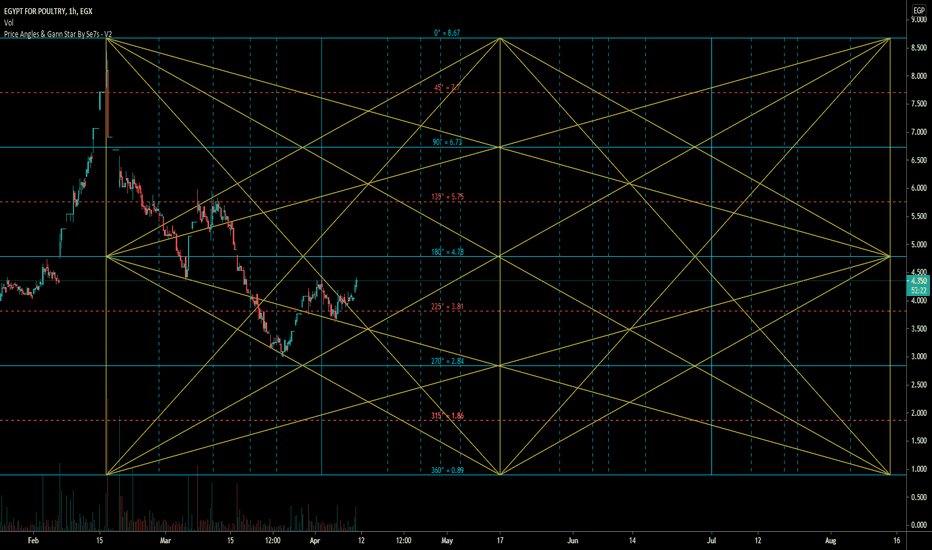The image size is (932, 550).
Task: Click the Feb date on time axis
Action: [33, 540]
